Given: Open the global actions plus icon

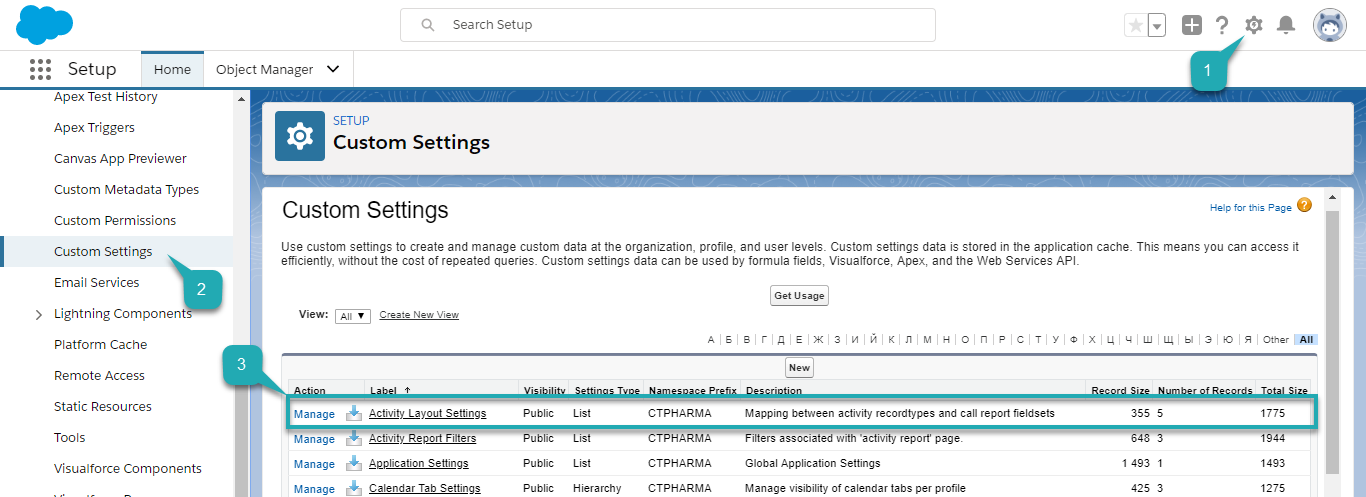Looking at the screenshot, I should 1191,25.
